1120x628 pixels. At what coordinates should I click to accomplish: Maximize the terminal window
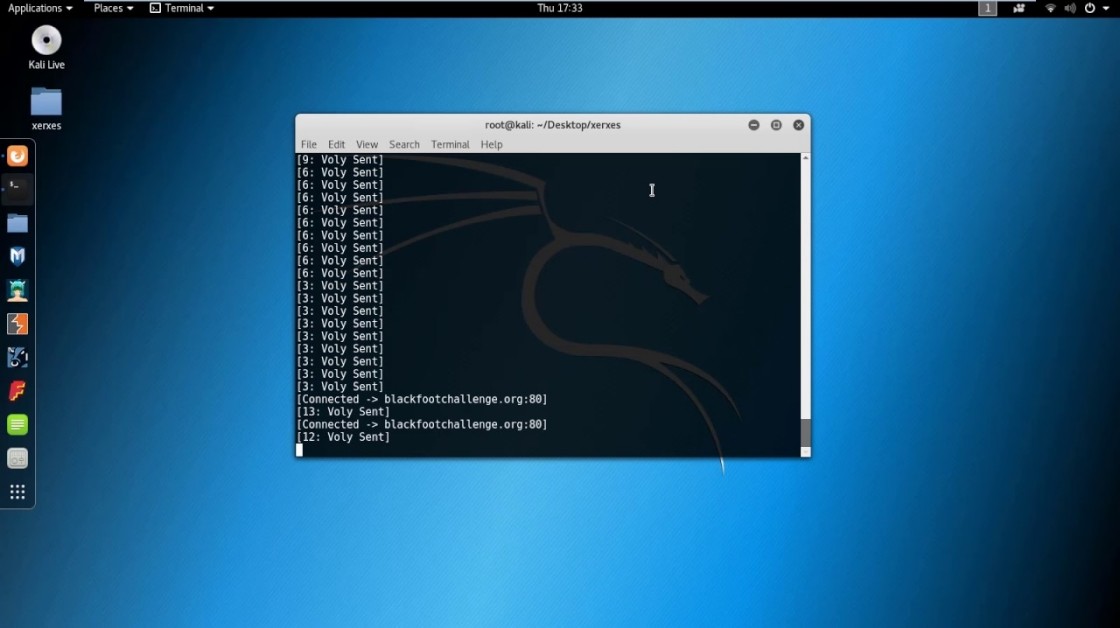(x=776, y=125)
